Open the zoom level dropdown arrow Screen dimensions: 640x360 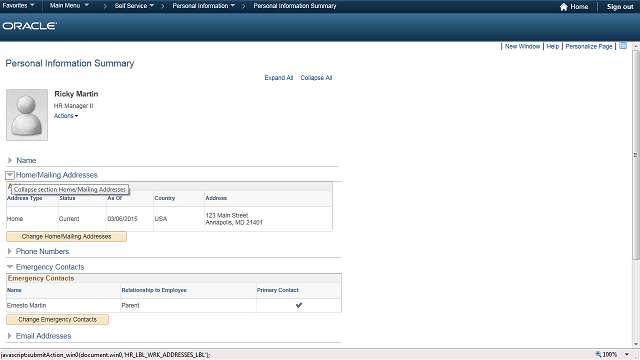(x=627, y=354)
